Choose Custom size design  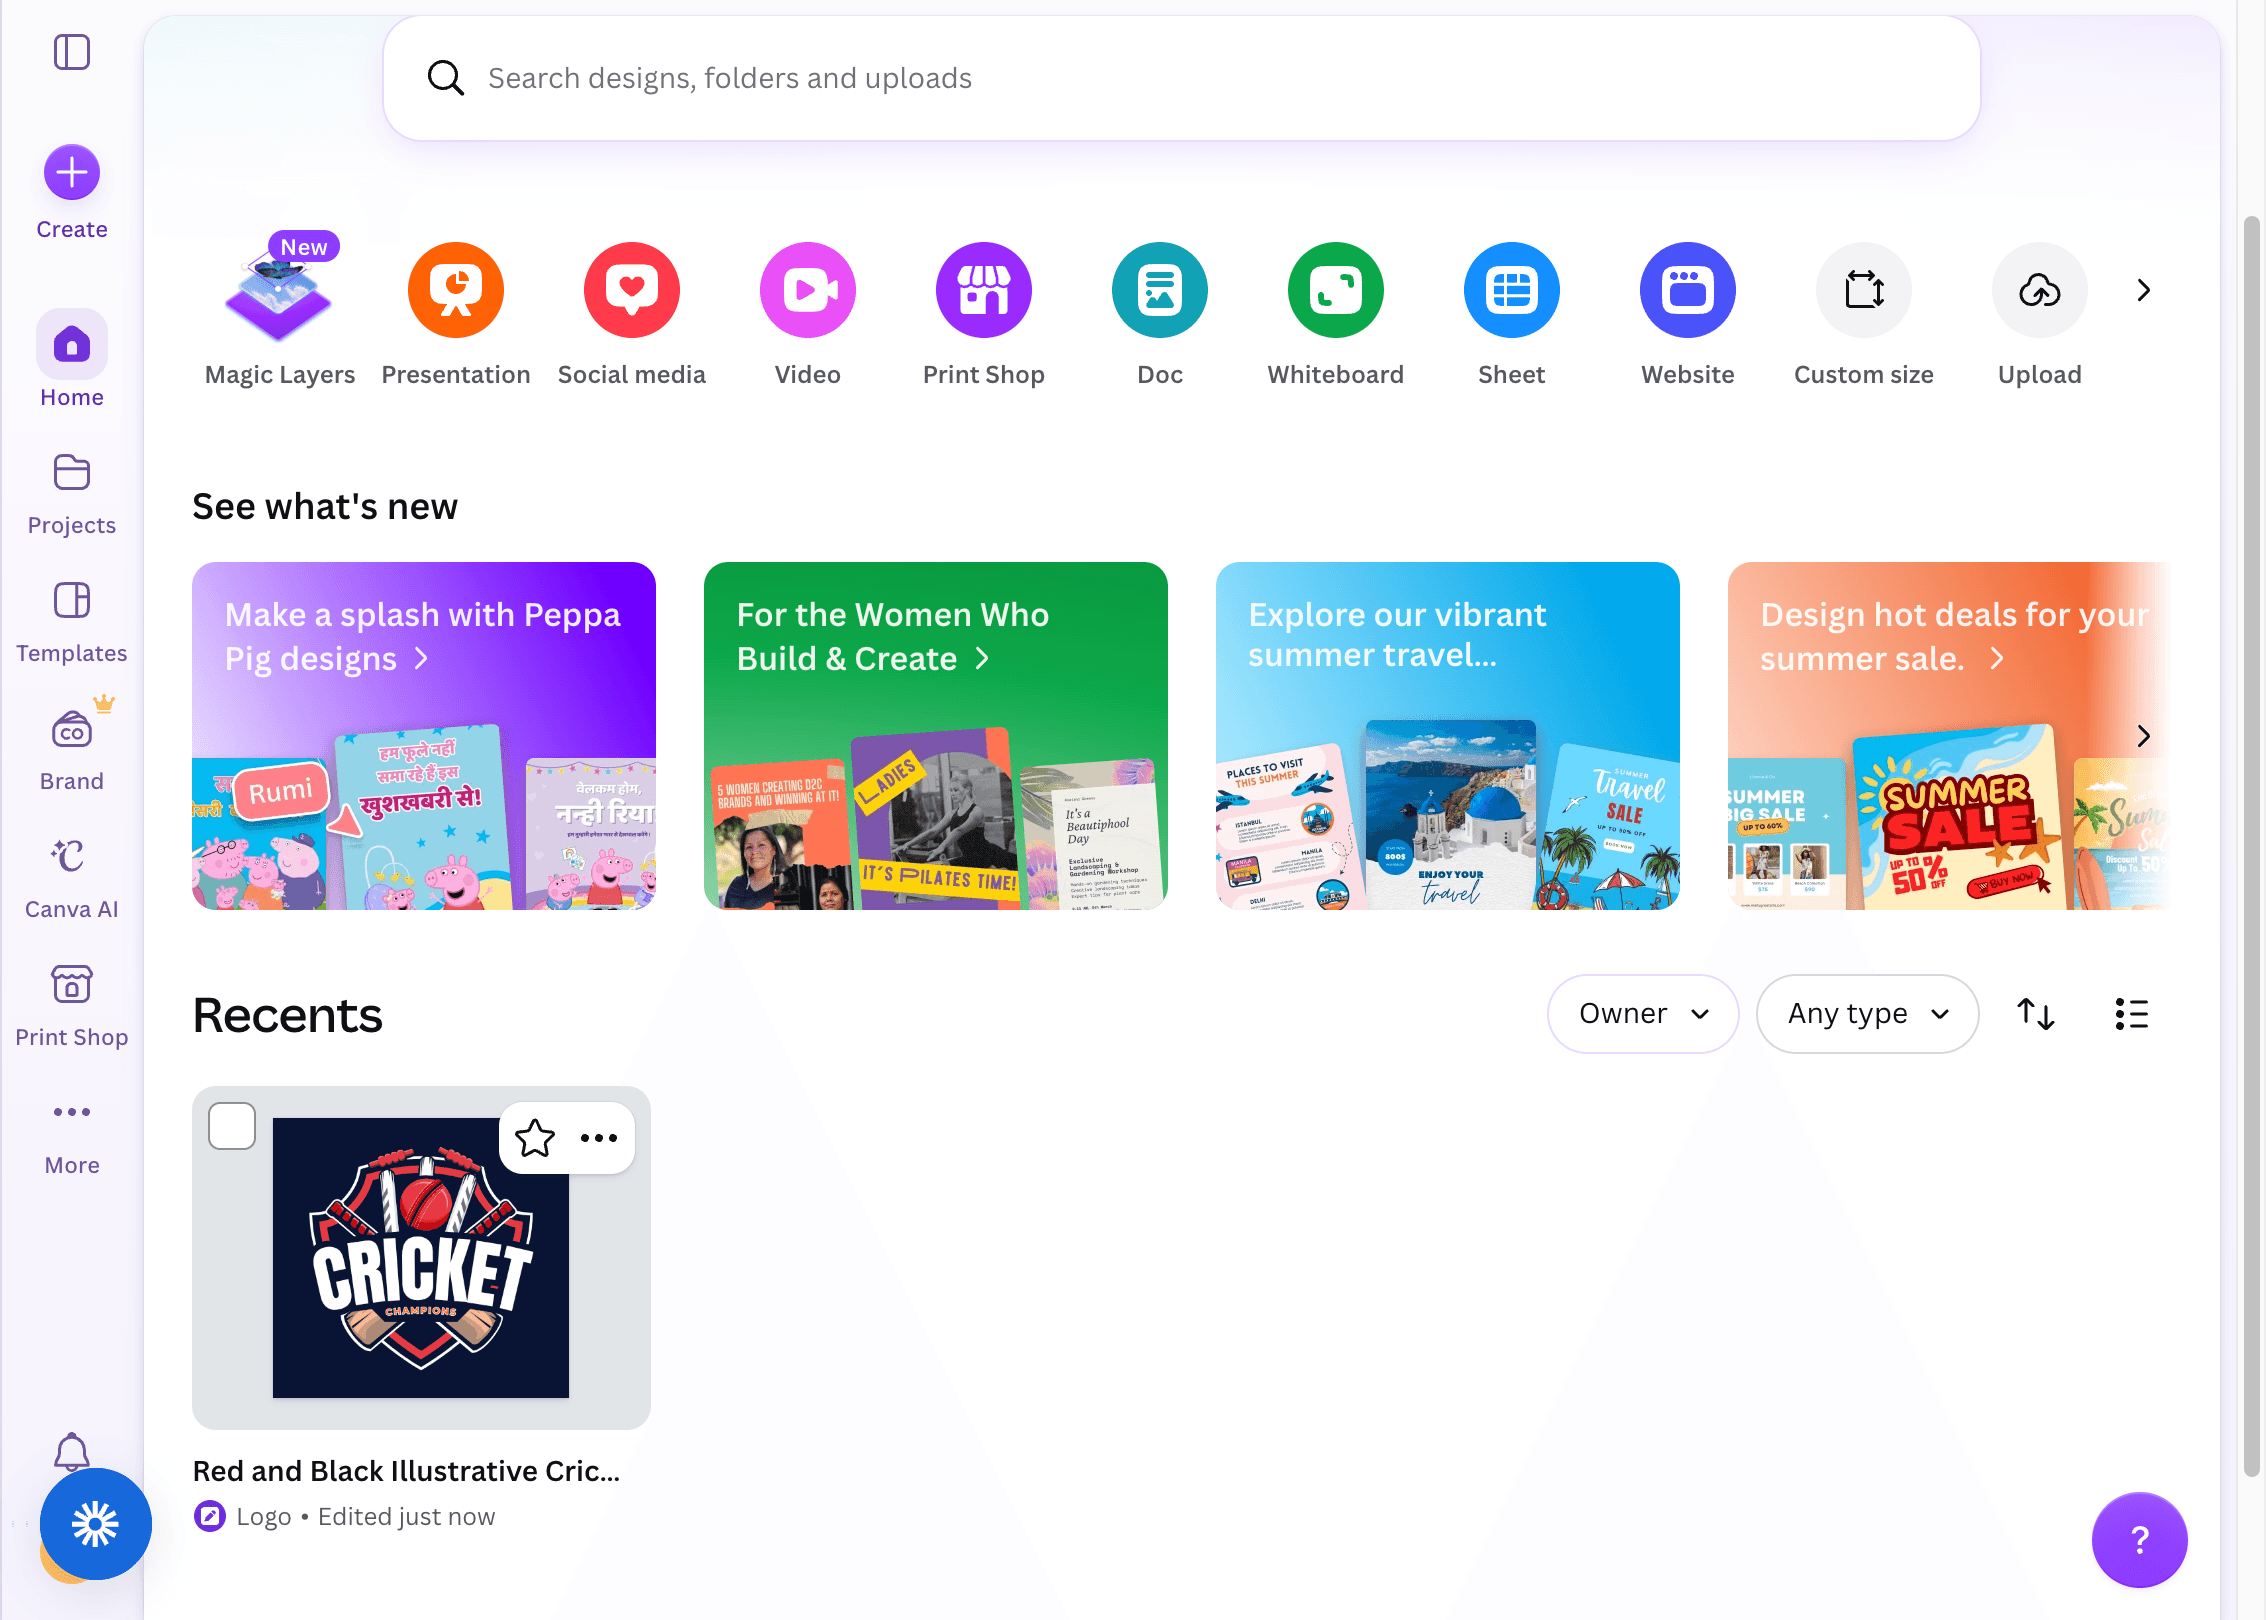[x=1864, y=314]
